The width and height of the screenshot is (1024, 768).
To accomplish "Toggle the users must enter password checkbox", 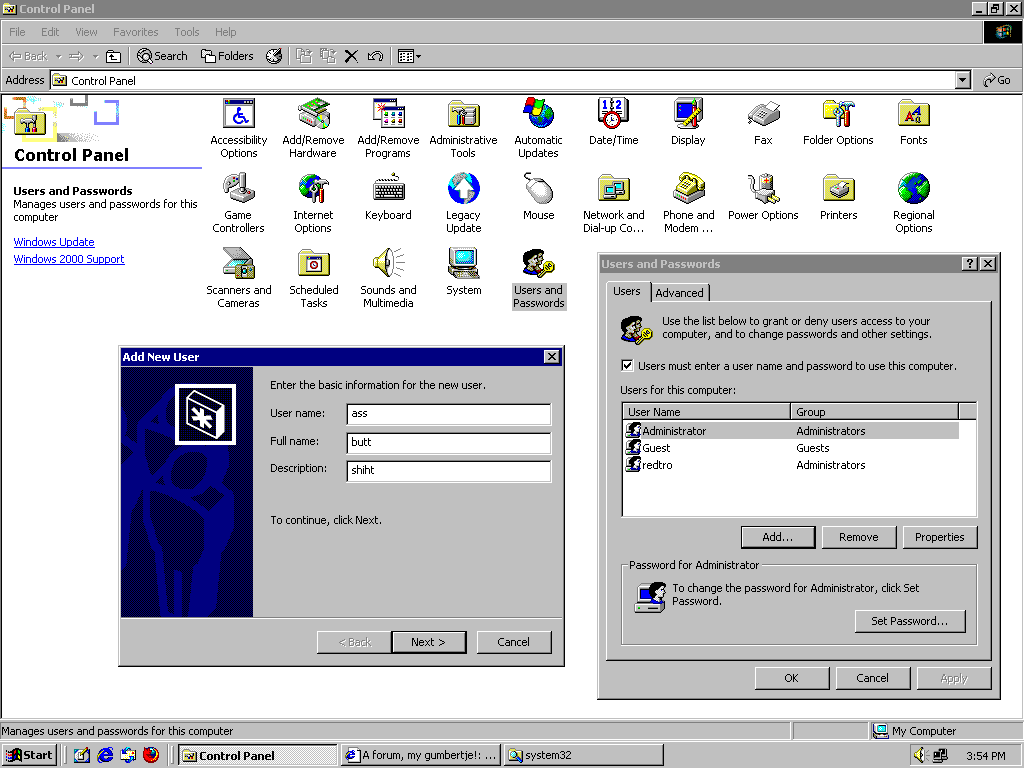I will pos(627,366).
